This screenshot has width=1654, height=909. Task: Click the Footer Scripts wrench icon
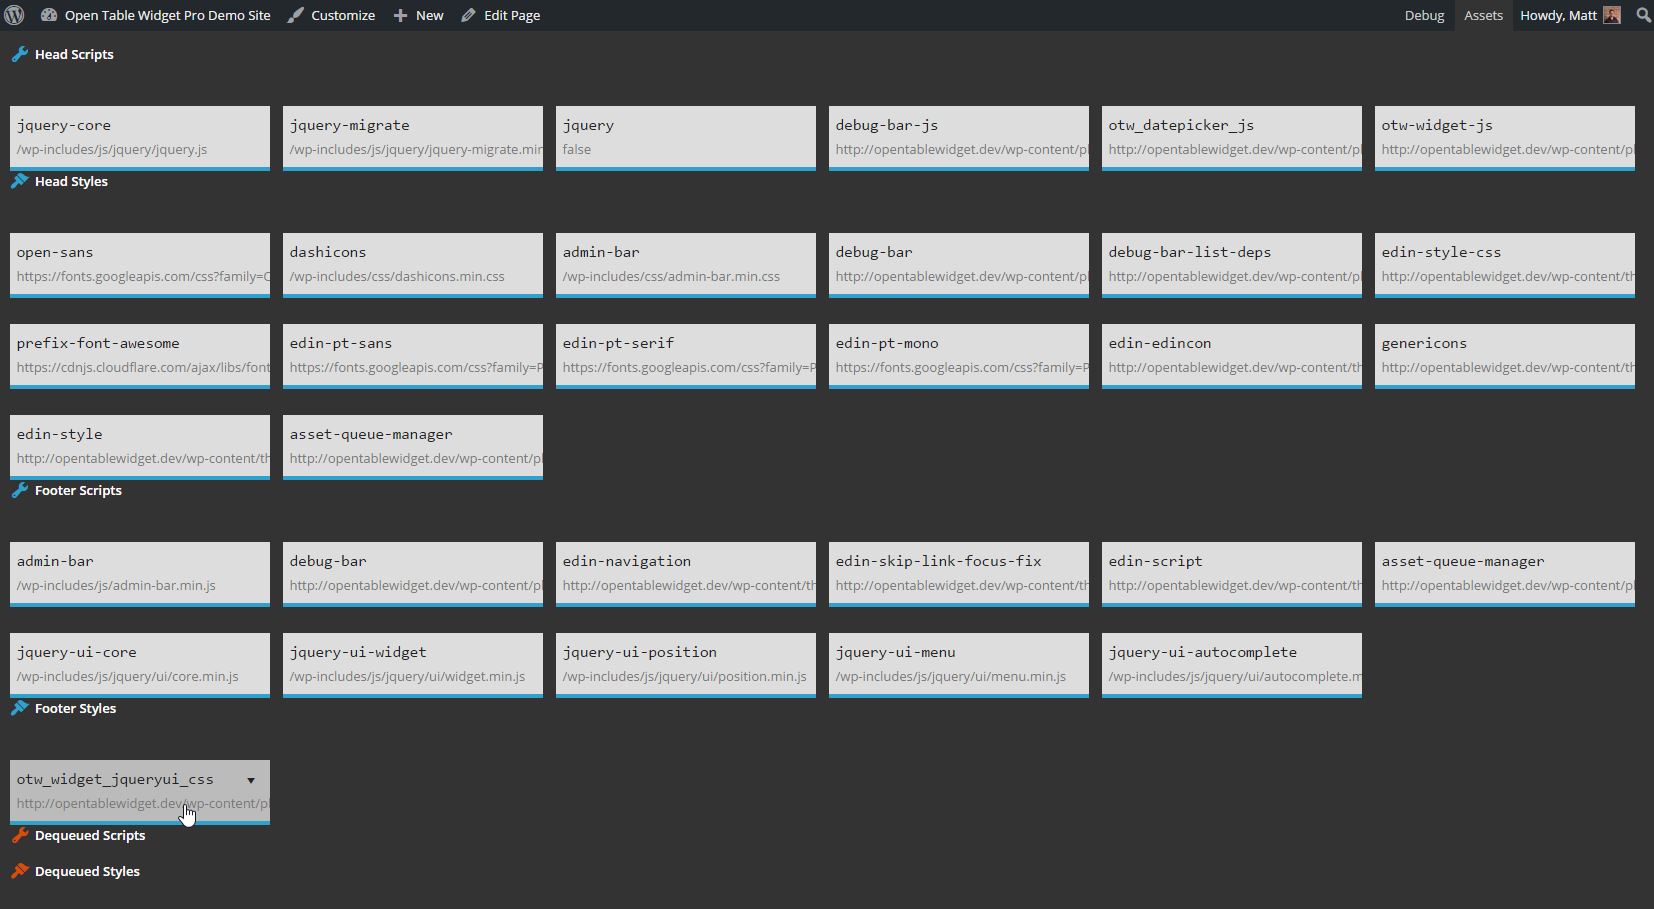click(19, 490)
